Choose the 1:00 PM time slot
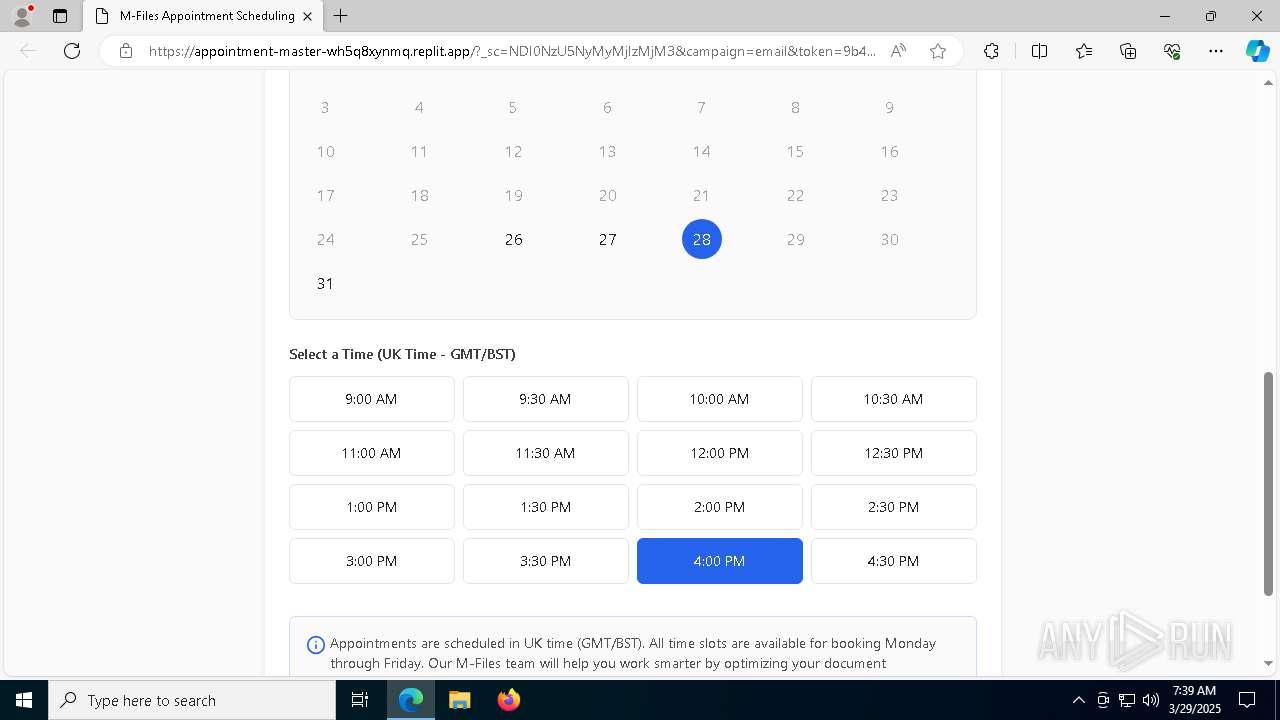Viewport: 1280px width, 720px height. (x=372, y=507)
